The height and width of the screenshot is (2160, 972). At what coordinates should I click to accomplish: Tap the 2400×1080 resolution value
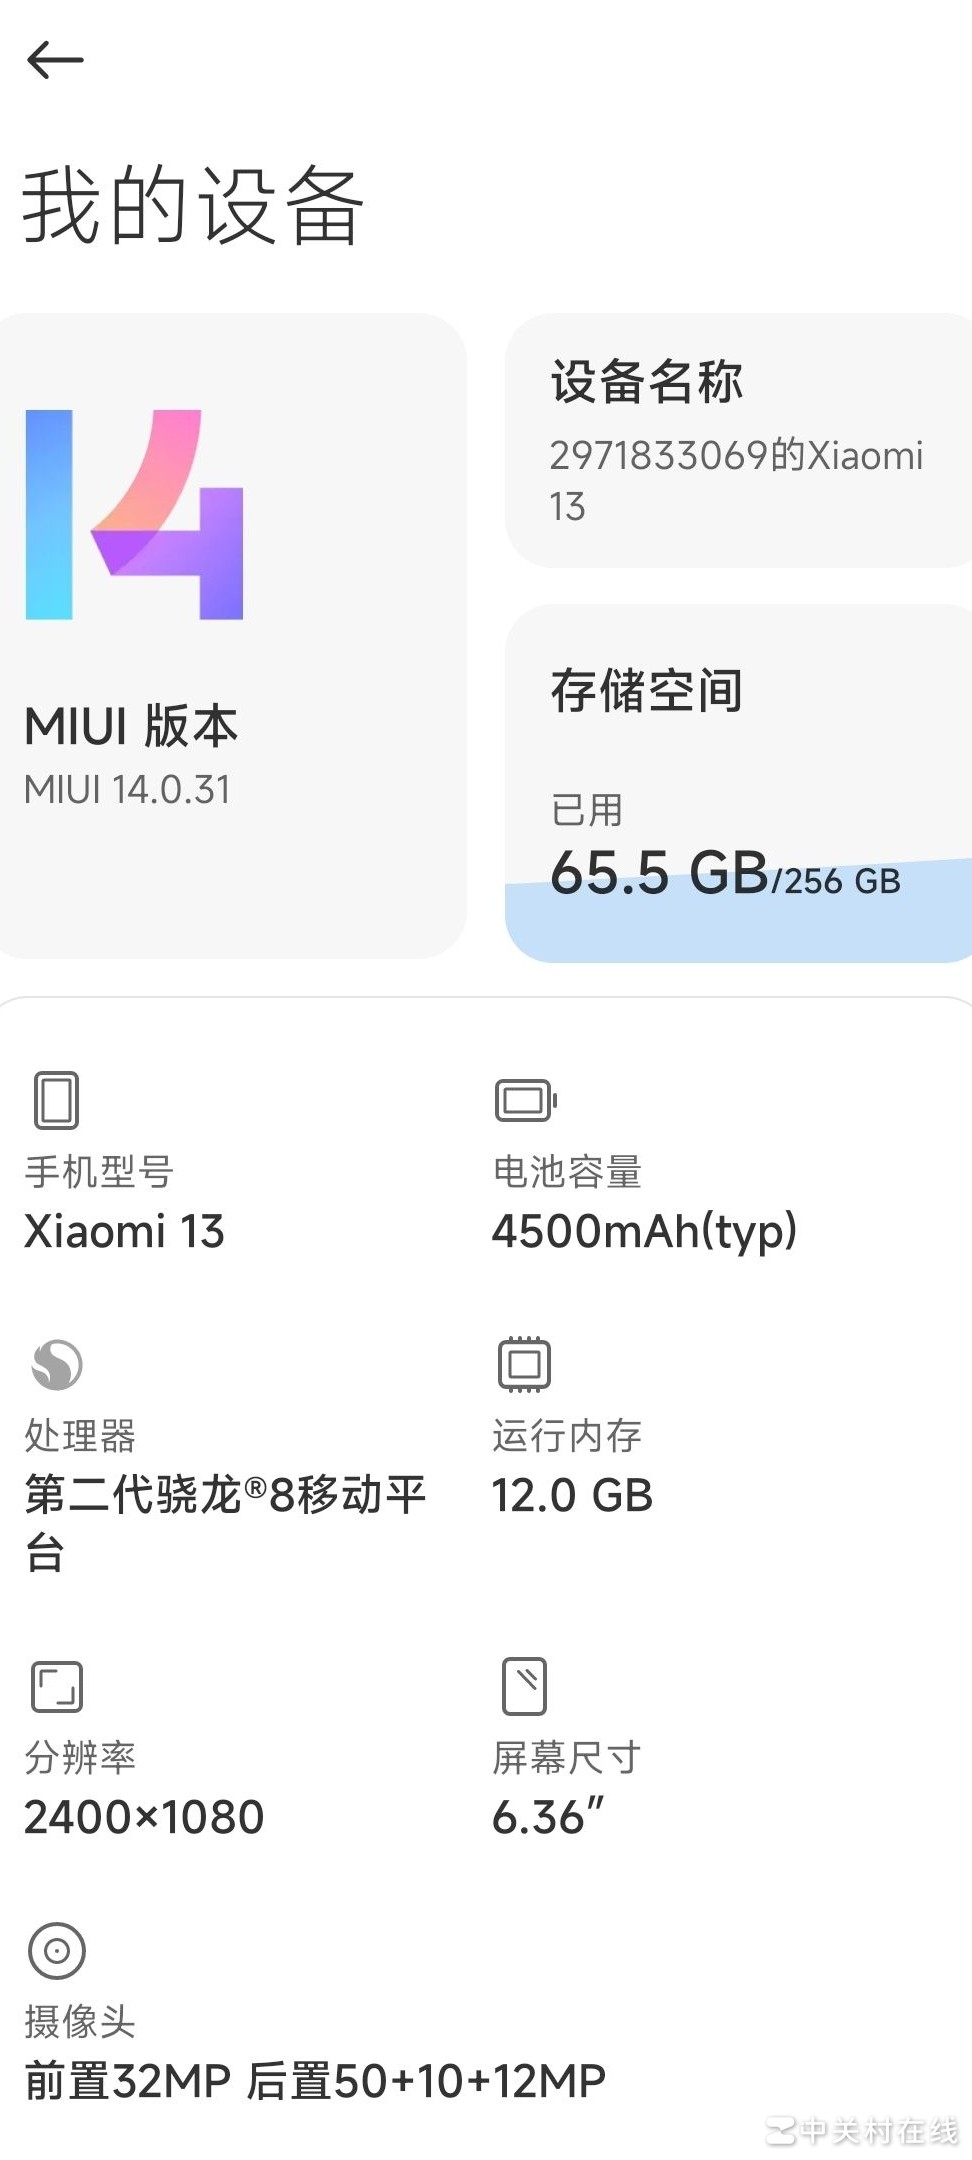(144, 1817)
